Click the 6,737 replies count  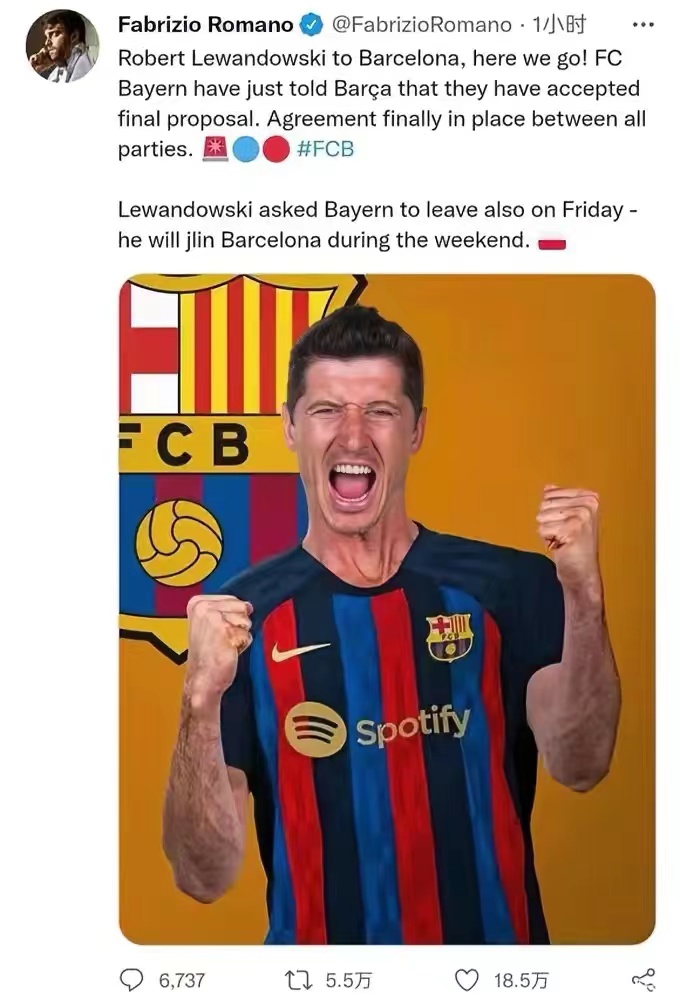point(182,980)
